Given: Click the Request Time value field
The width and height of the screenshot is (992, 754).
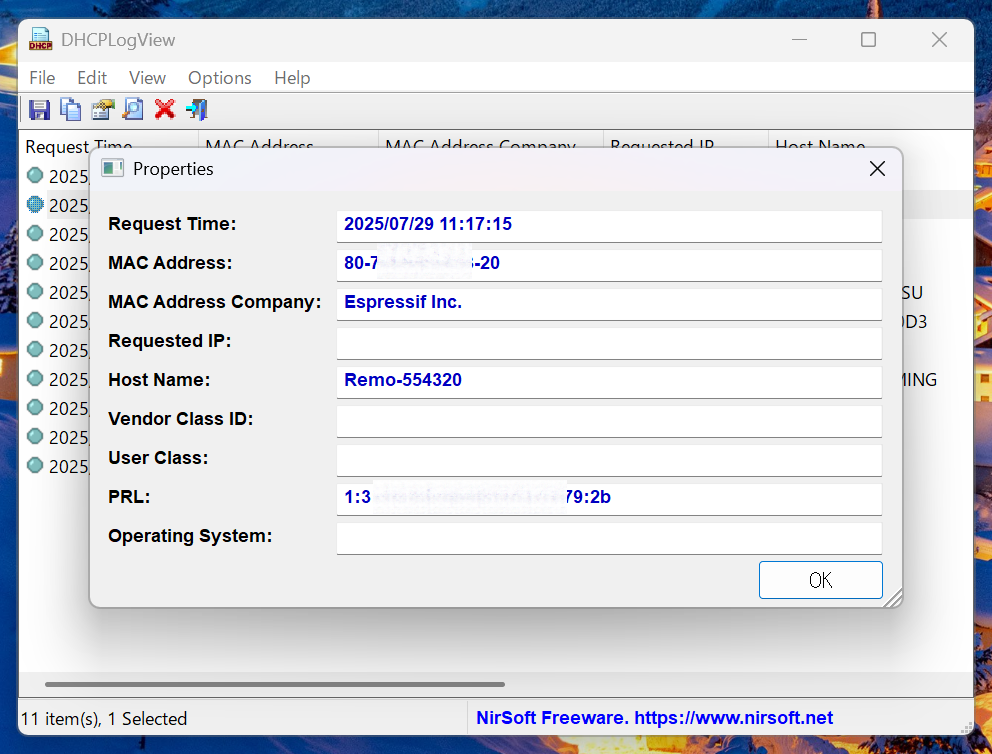Looking at the screenshot, I should pos(609,226).
